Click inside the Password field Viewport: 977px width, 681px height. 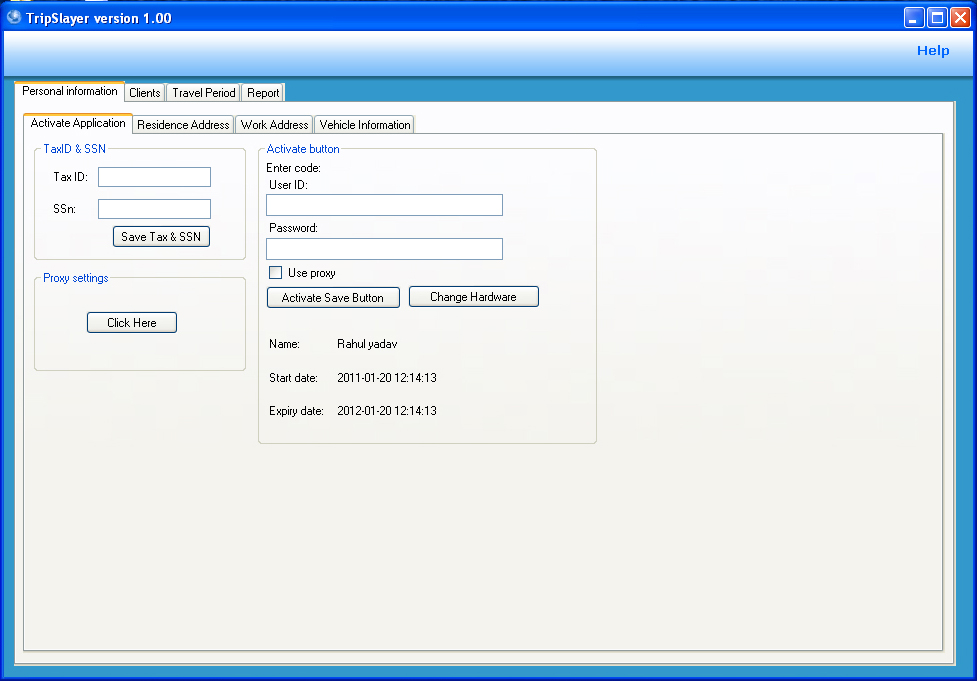pyautogui.click(x=384, y=249)
